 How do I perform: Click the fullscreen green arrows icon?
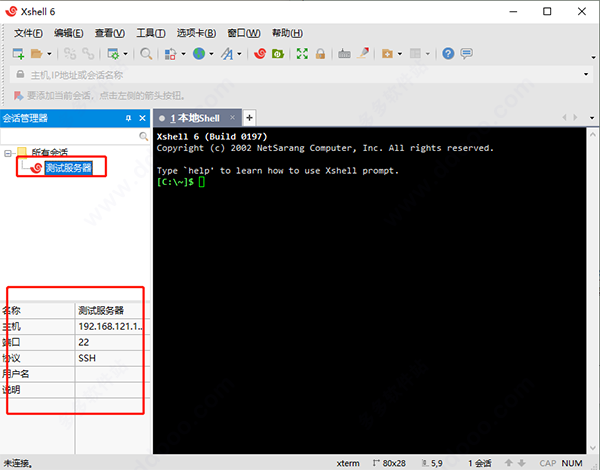coord(302,53)
